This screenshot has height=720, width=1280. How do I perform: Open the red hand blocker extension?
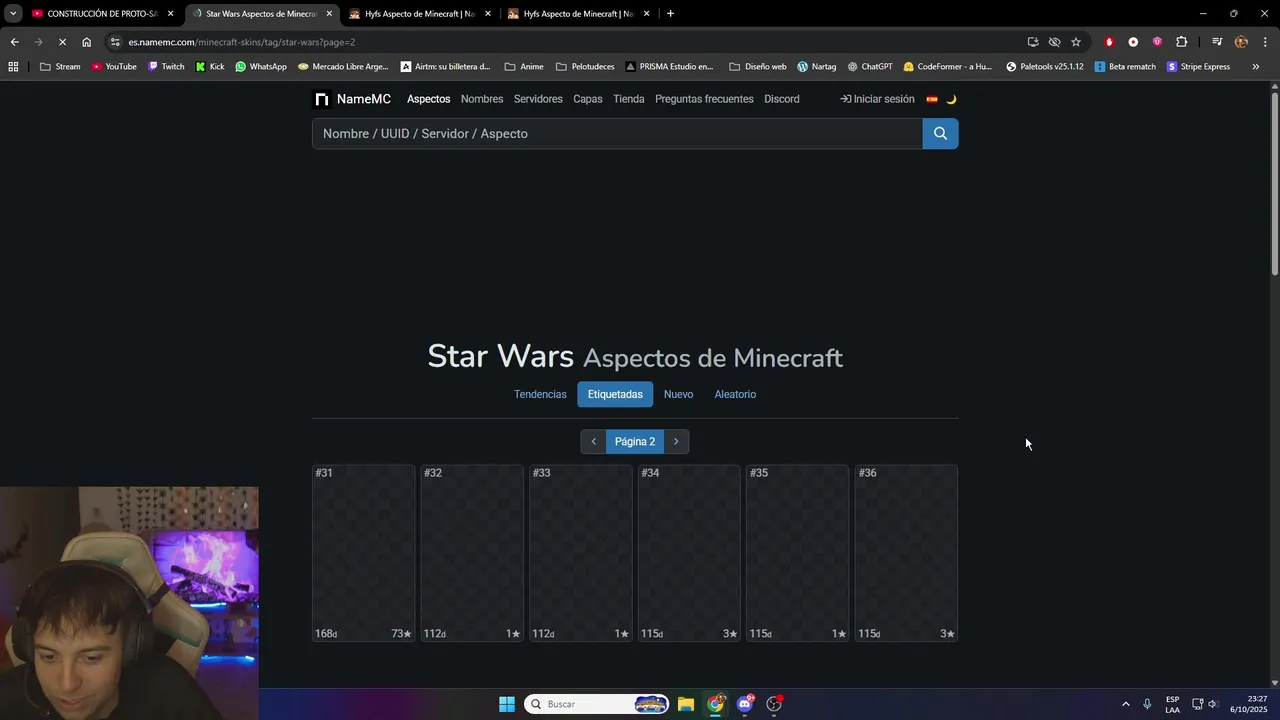pyautogui.click(x=1109, y=42)
